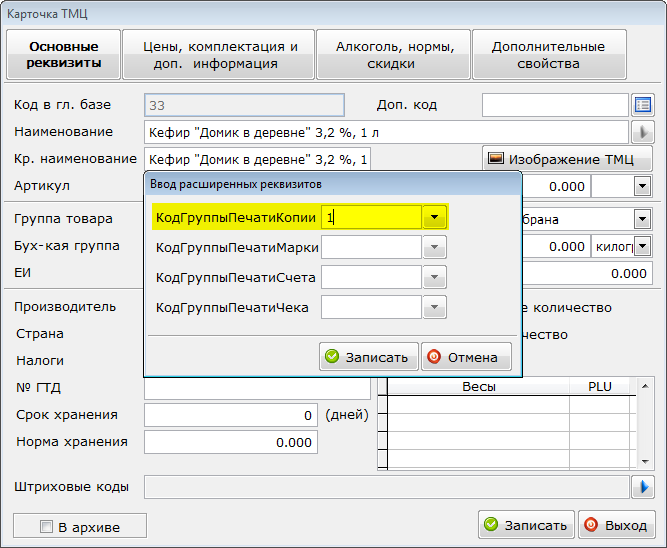Open the additional code list icon

click(x=642, y=105)
